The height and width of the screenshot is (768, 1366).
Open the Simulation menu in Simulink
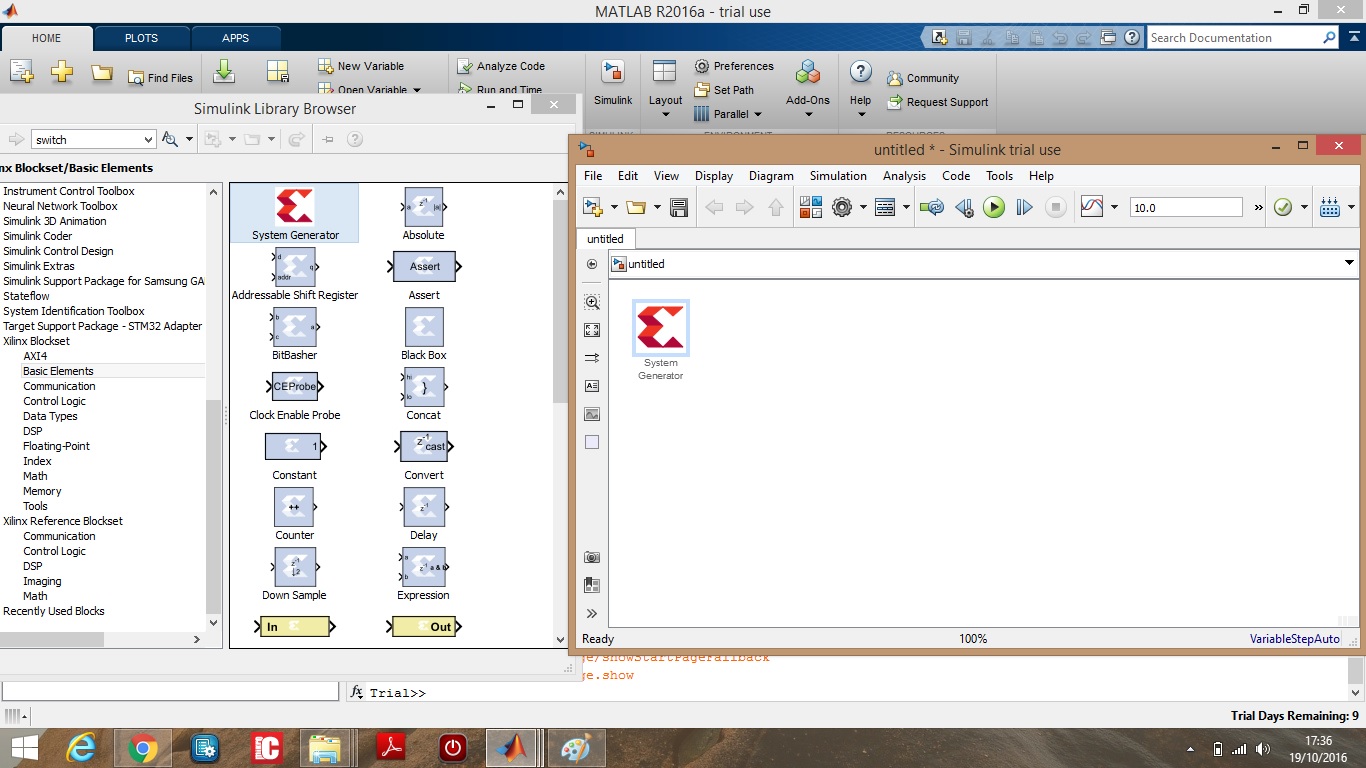click(x=838, y=176)
